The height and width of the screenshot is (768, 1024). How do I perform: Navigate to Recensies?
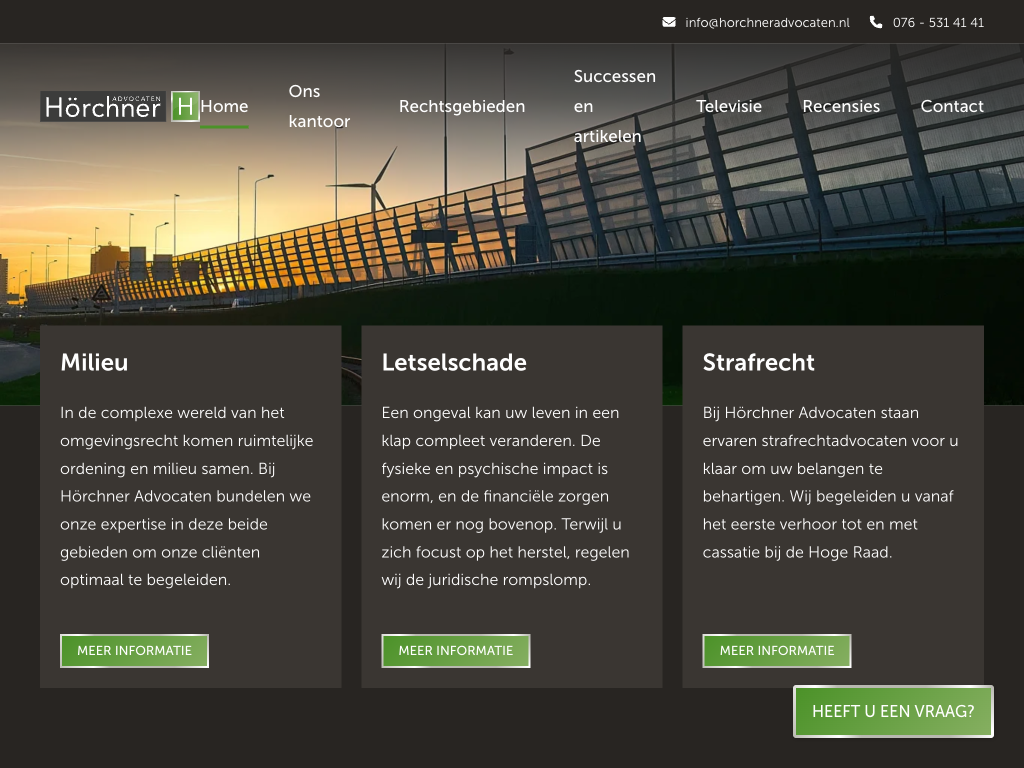coord(841,106)
